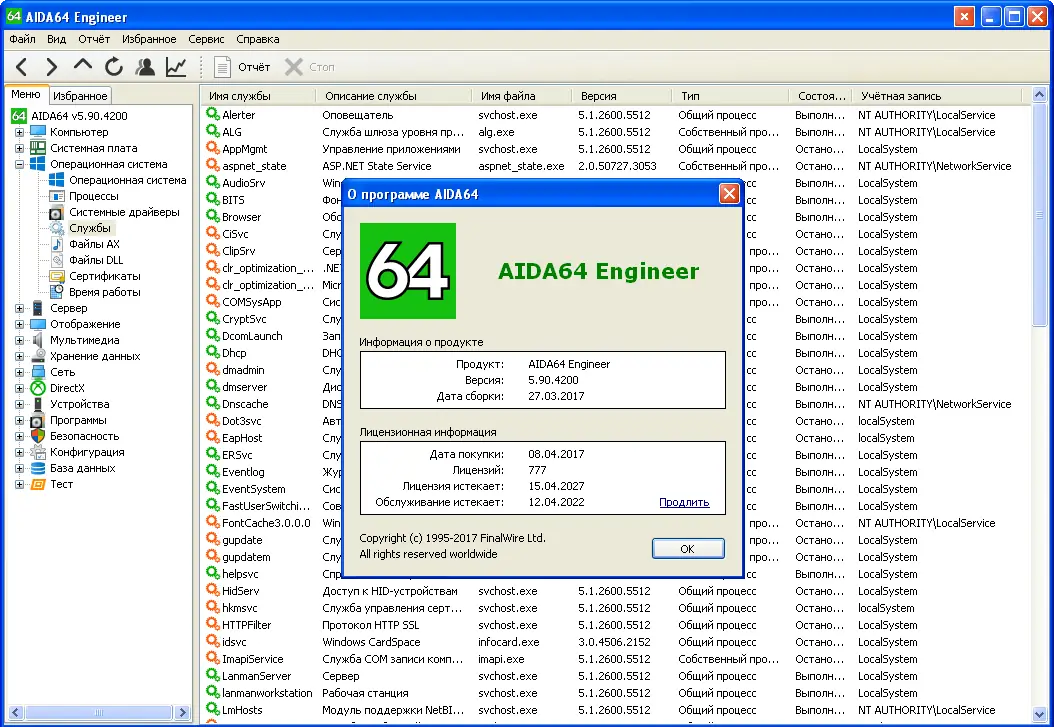Click the Alerter service icon
The image size is (1054, 727).
coord(213,114)
